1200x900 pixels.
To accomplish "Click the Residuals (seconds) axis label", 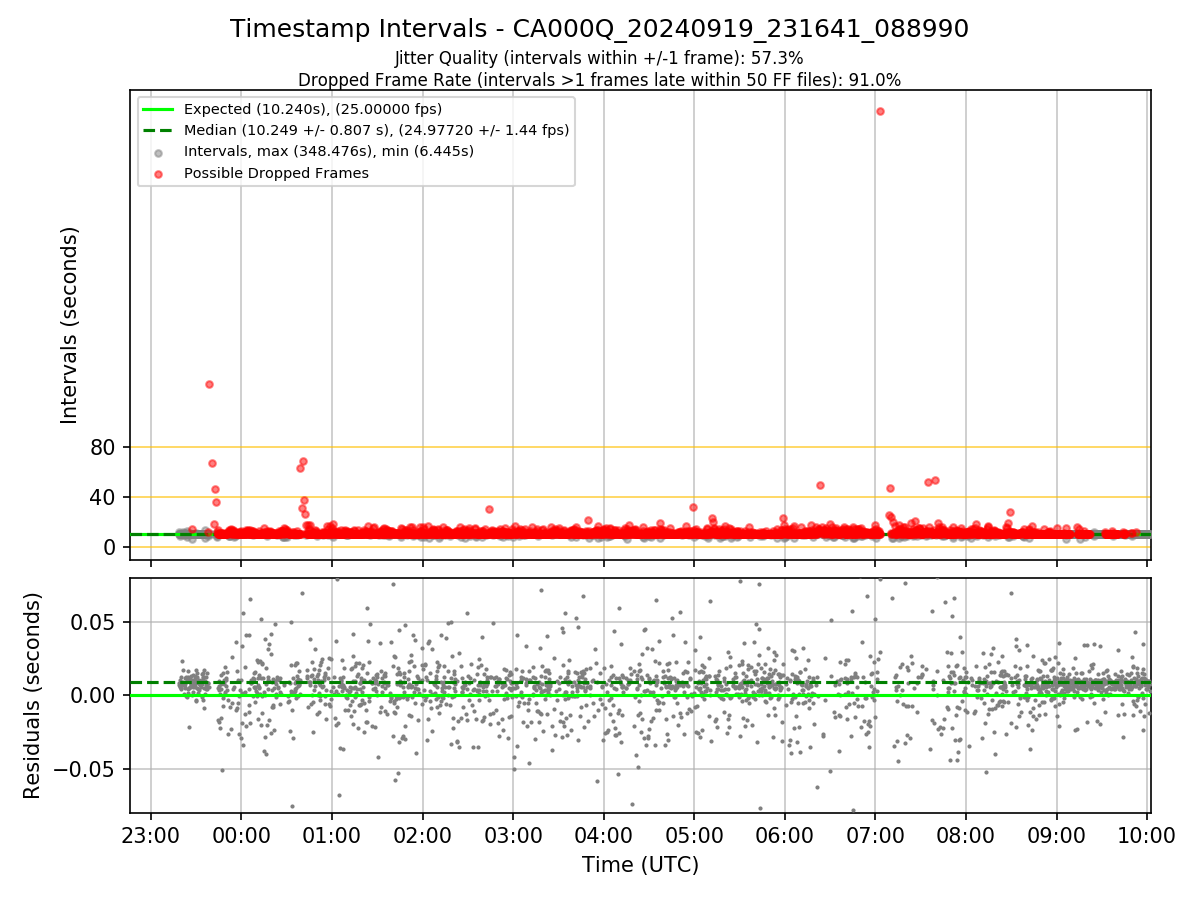I will pyautogui.click(x=32, y=695).
